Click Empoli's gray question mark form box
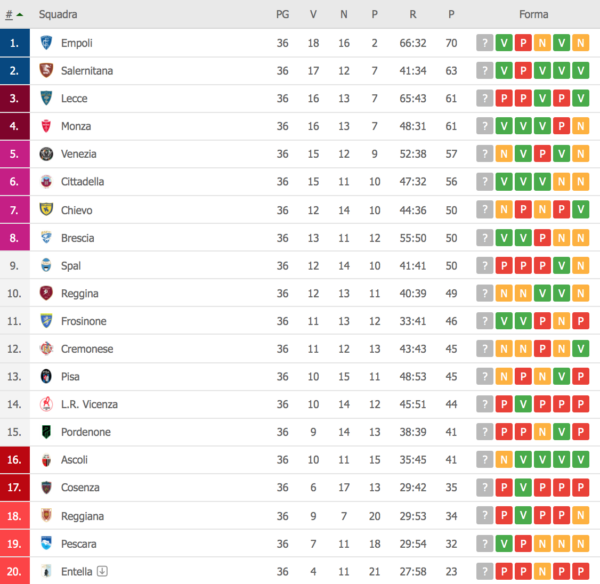This screenshot has width=600, height=584. (484, 43)
